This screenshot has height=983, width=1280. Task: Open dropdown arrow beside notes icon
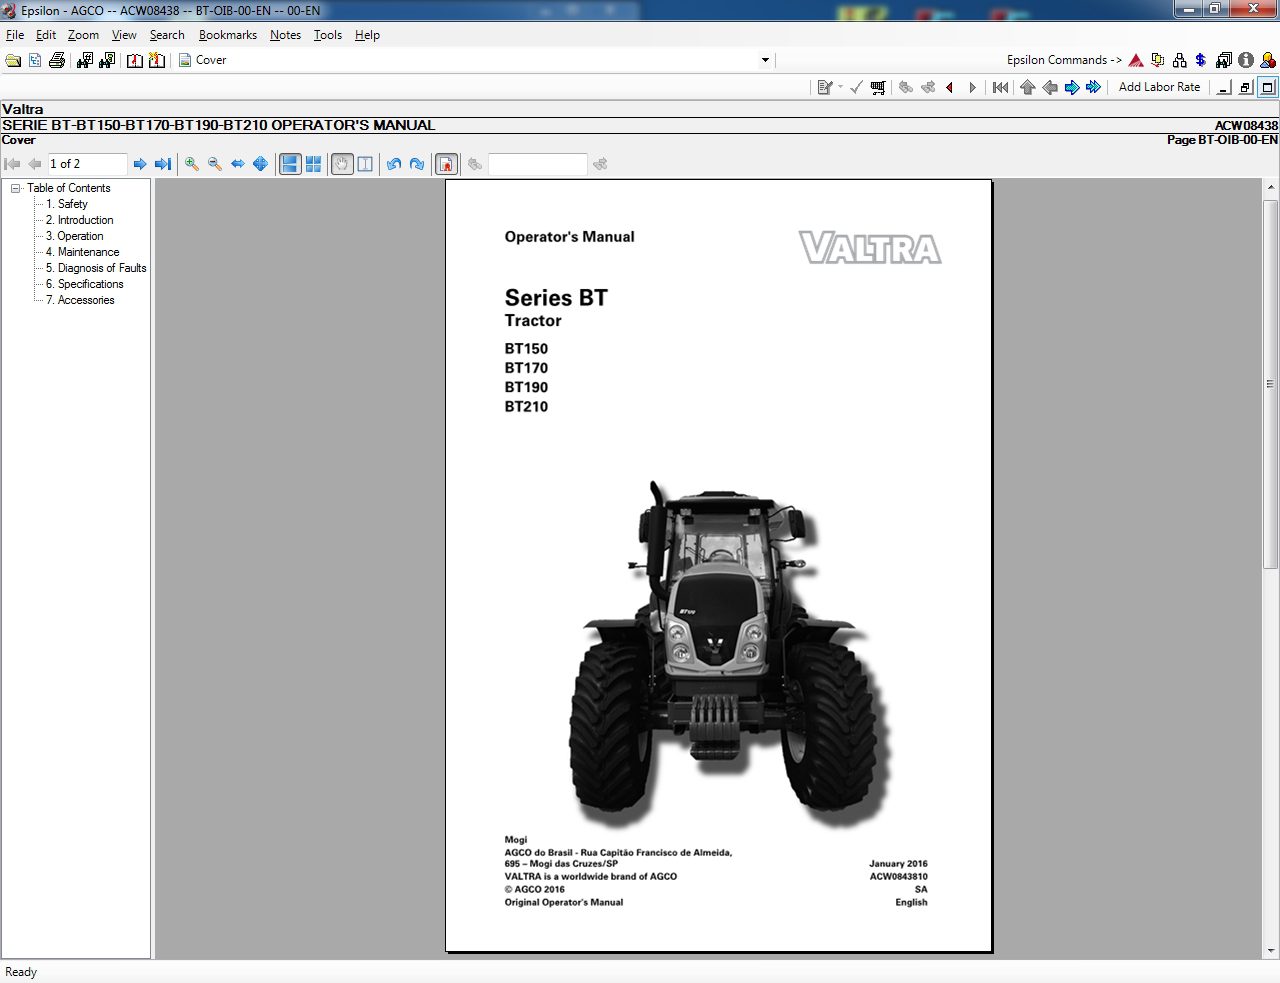tap(840, 87)
